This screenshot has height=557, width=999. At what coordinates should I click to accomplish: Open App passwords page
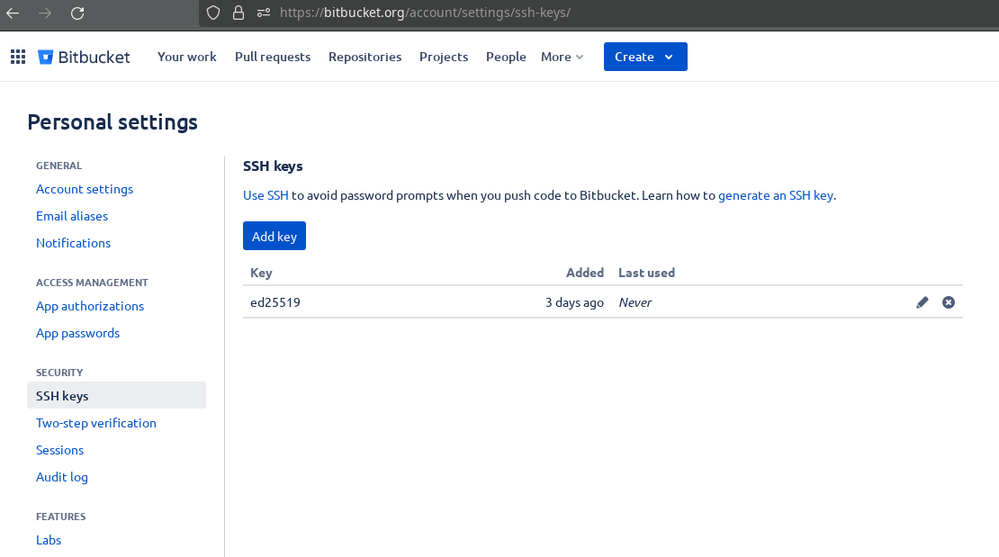click(78, 333)
